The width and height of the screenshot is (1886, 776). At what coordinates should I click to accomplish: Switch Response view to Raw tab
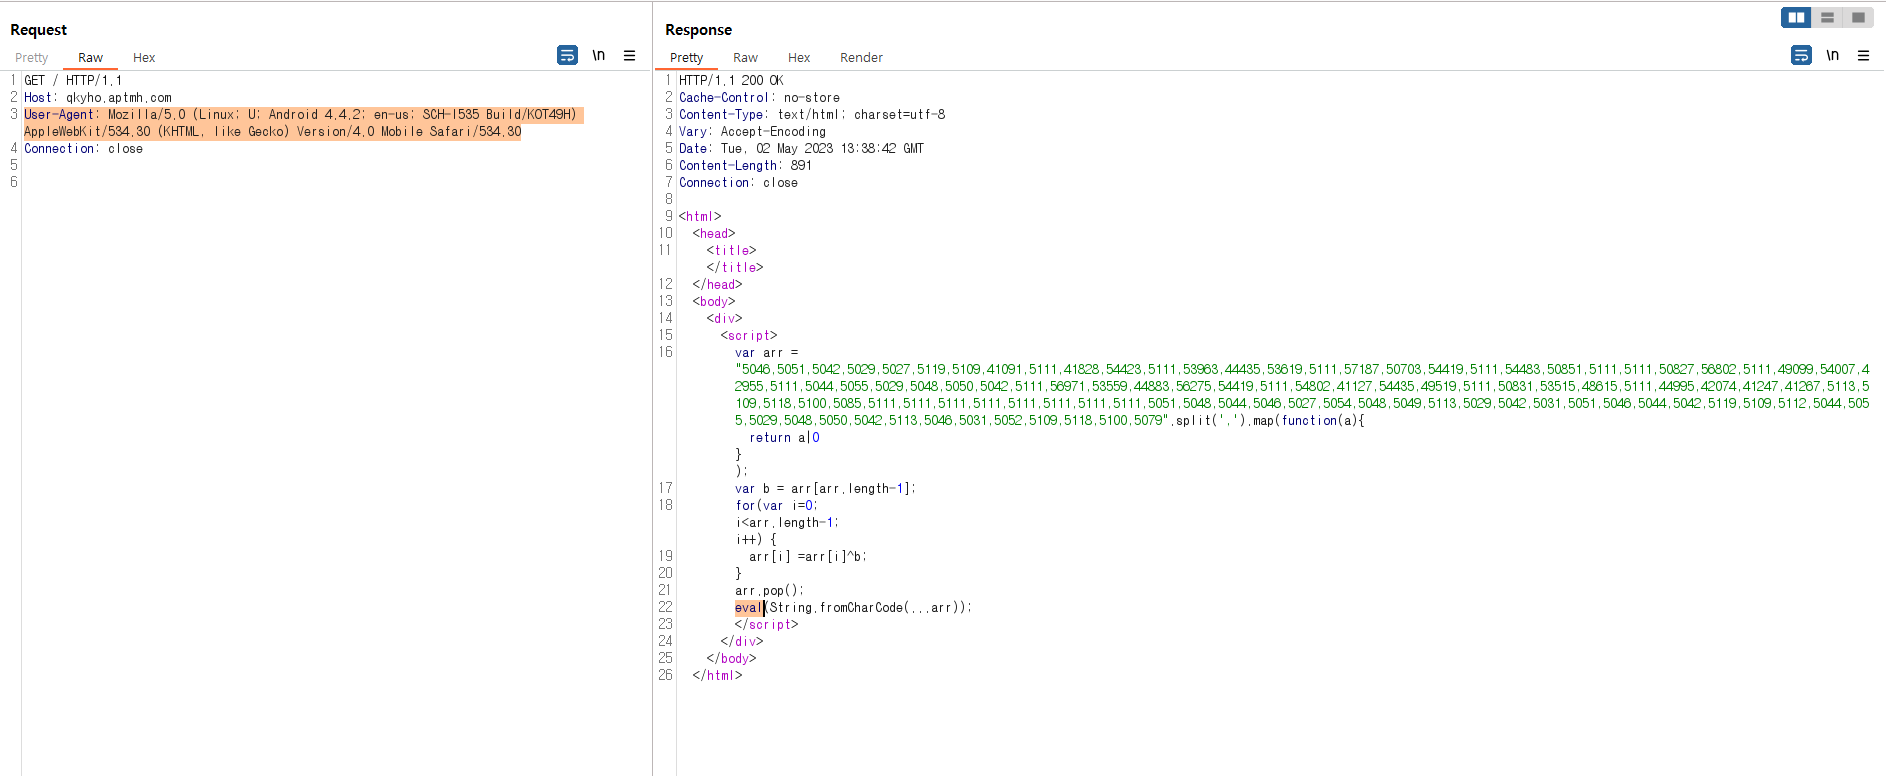tap(745, 58)
